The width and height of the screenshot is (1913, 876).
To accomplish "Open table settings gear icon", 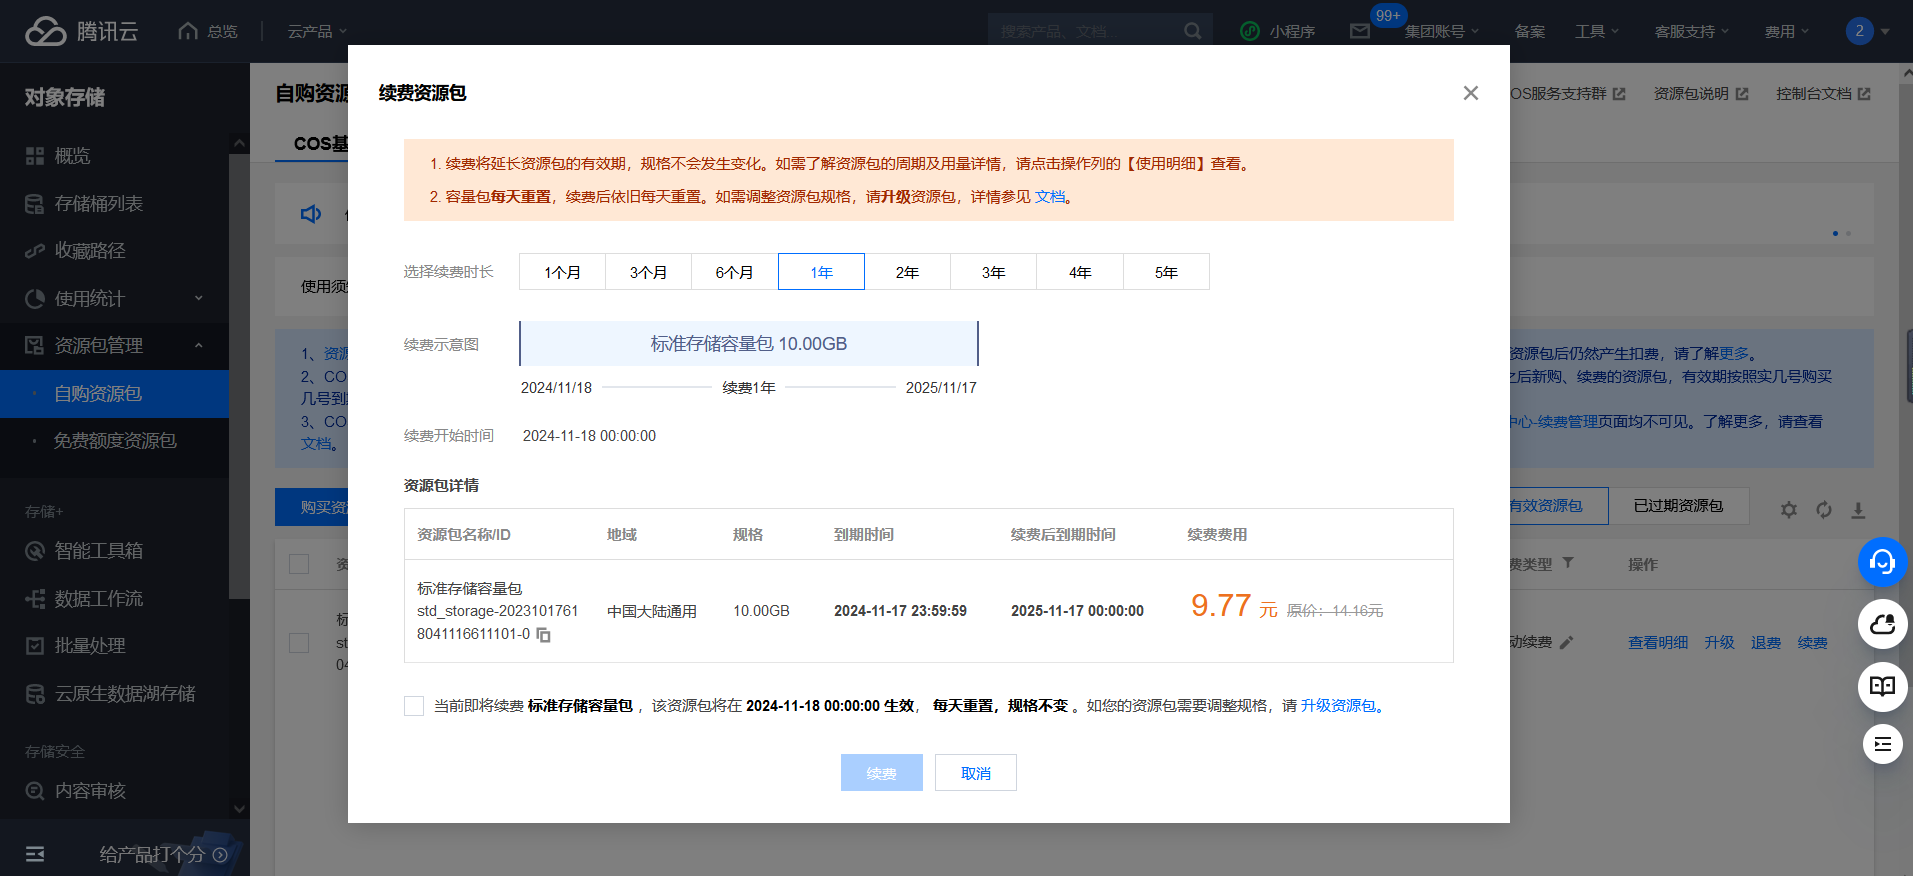I will tap(1789, 510).
